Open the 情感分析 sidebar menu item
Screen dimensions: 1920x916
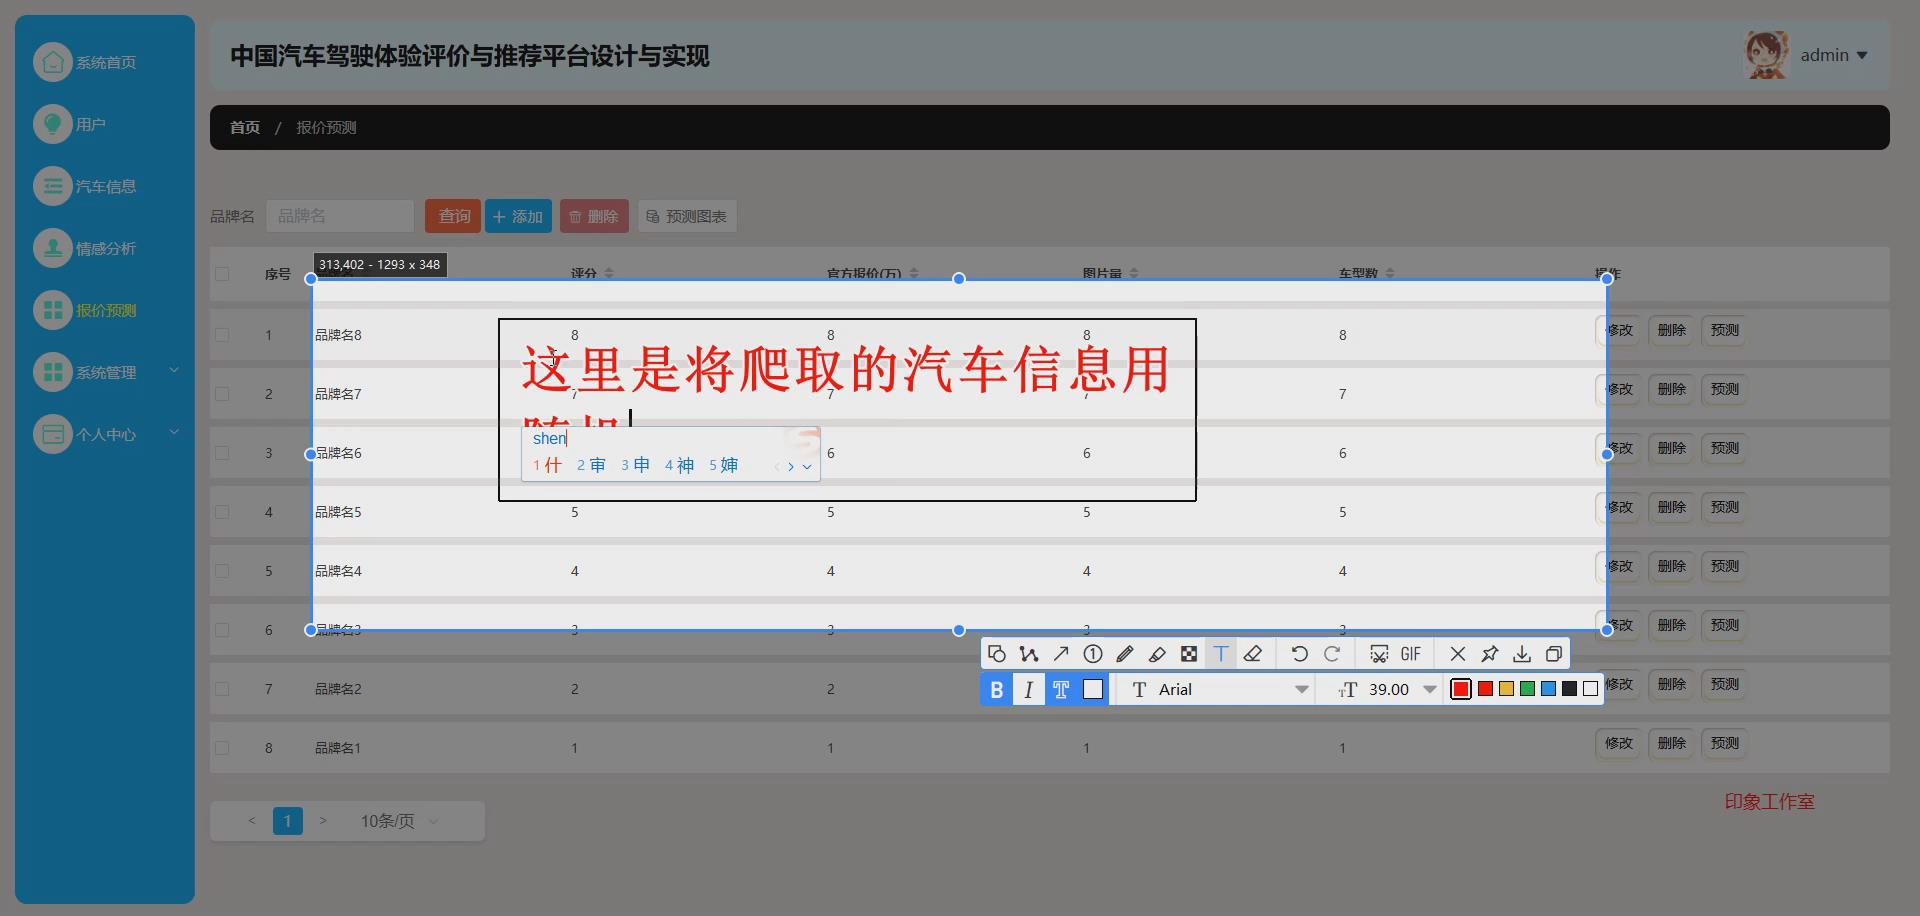point(103,248)
